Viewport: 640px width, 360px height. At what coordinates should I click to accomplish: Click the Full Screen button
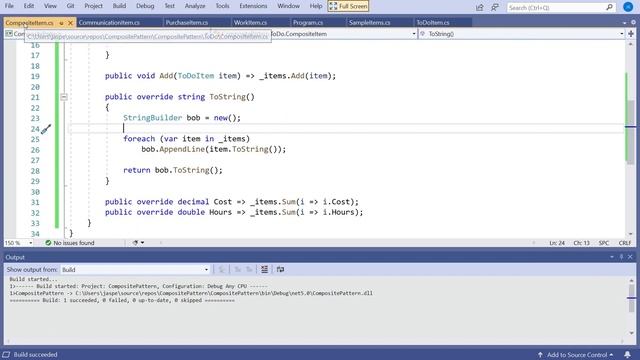[x=348, y=6]
